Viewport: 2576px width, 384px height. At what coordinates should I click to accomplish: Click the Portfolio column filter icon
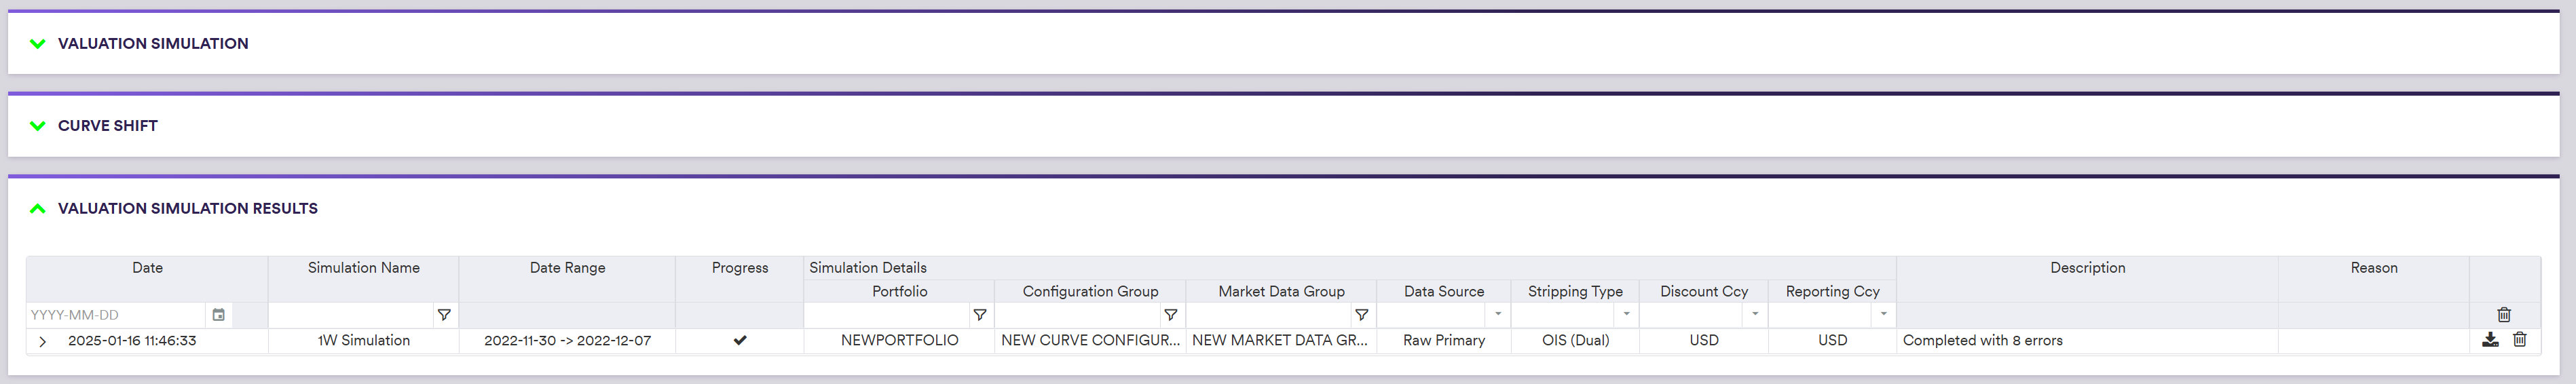click(x=979, y=315)
